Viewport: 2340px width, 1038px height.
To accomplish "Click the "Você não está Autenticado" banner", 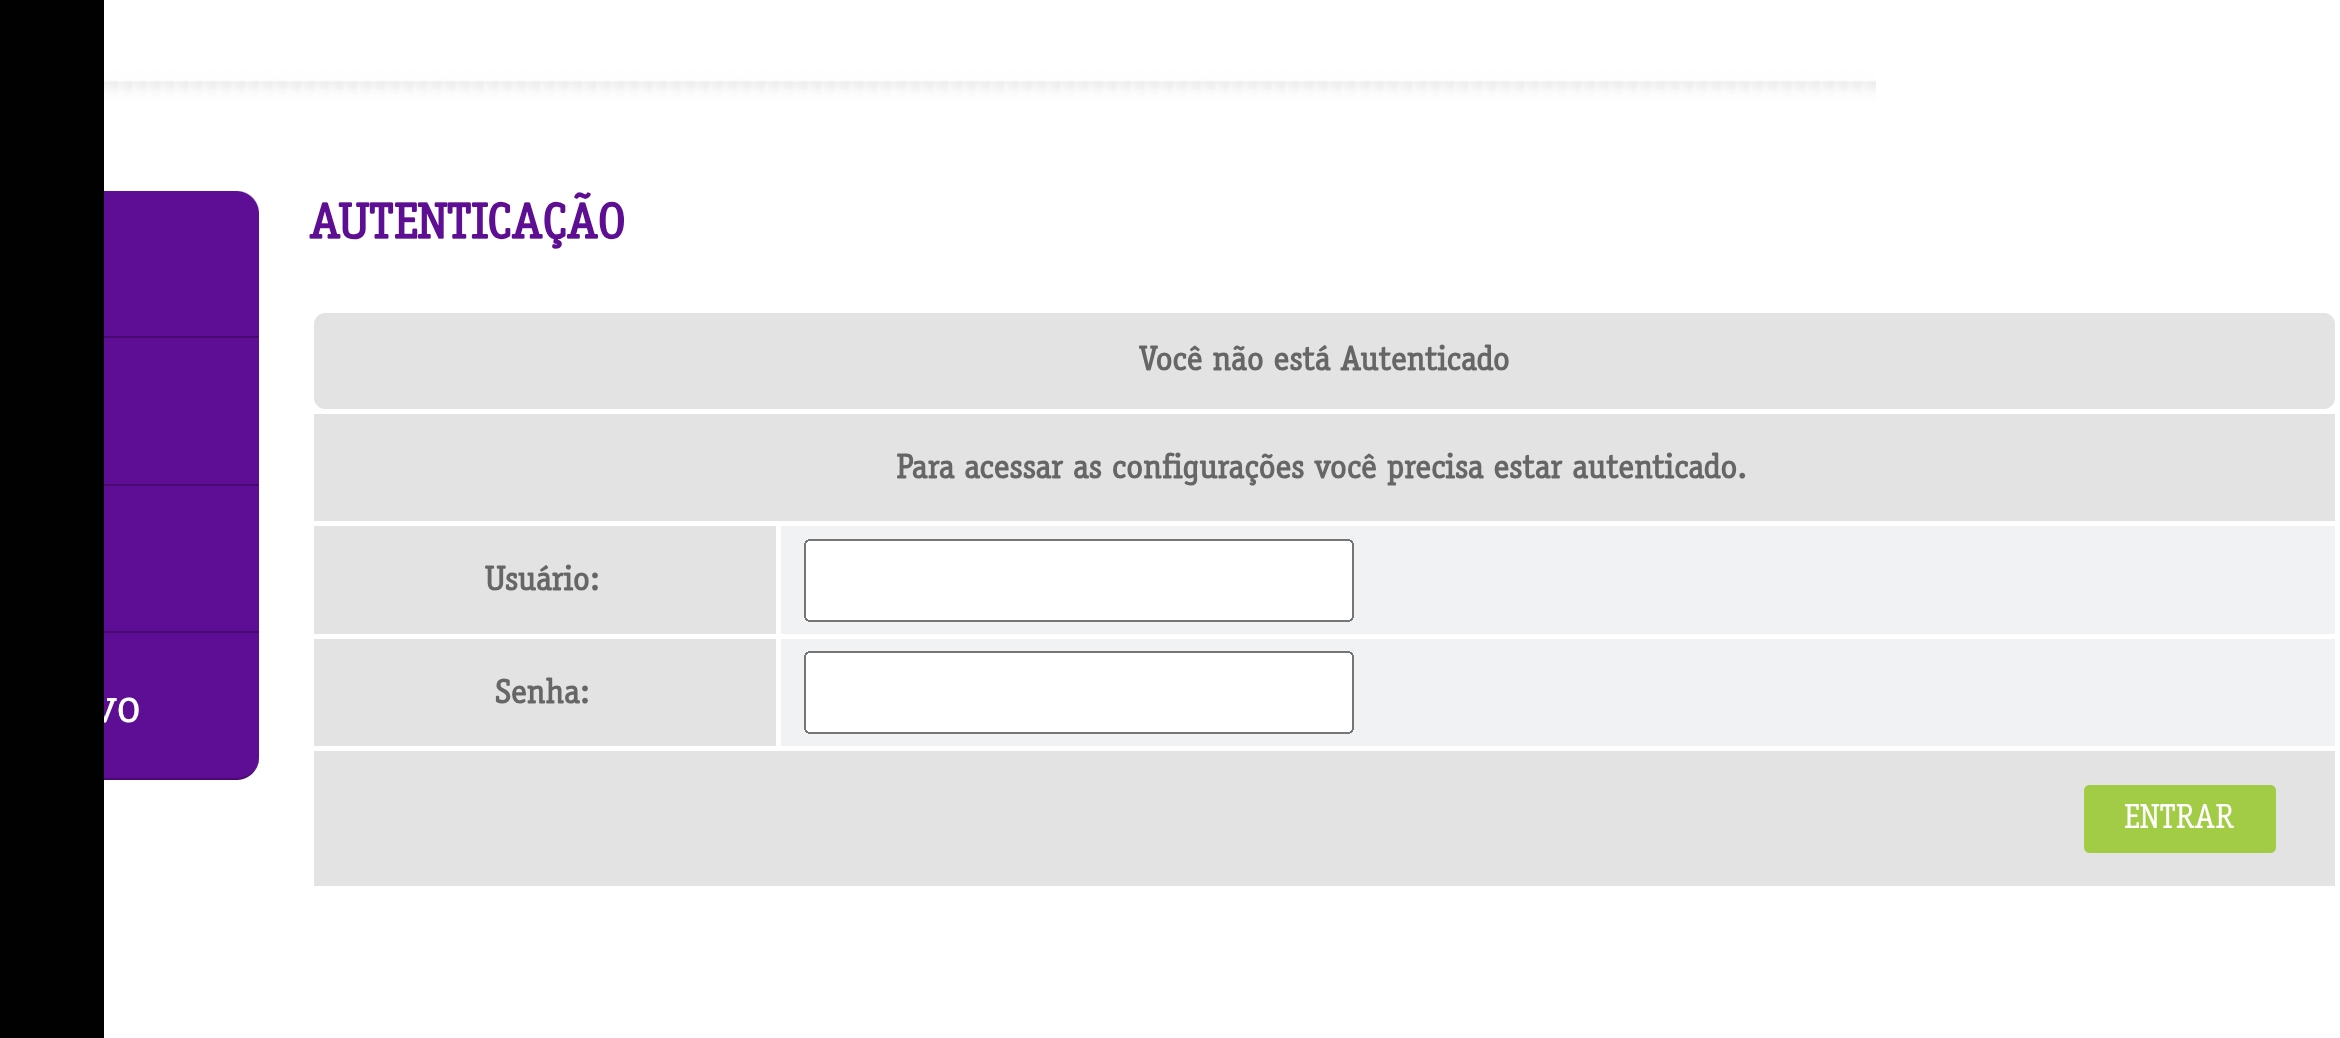I will [1324, 360].
